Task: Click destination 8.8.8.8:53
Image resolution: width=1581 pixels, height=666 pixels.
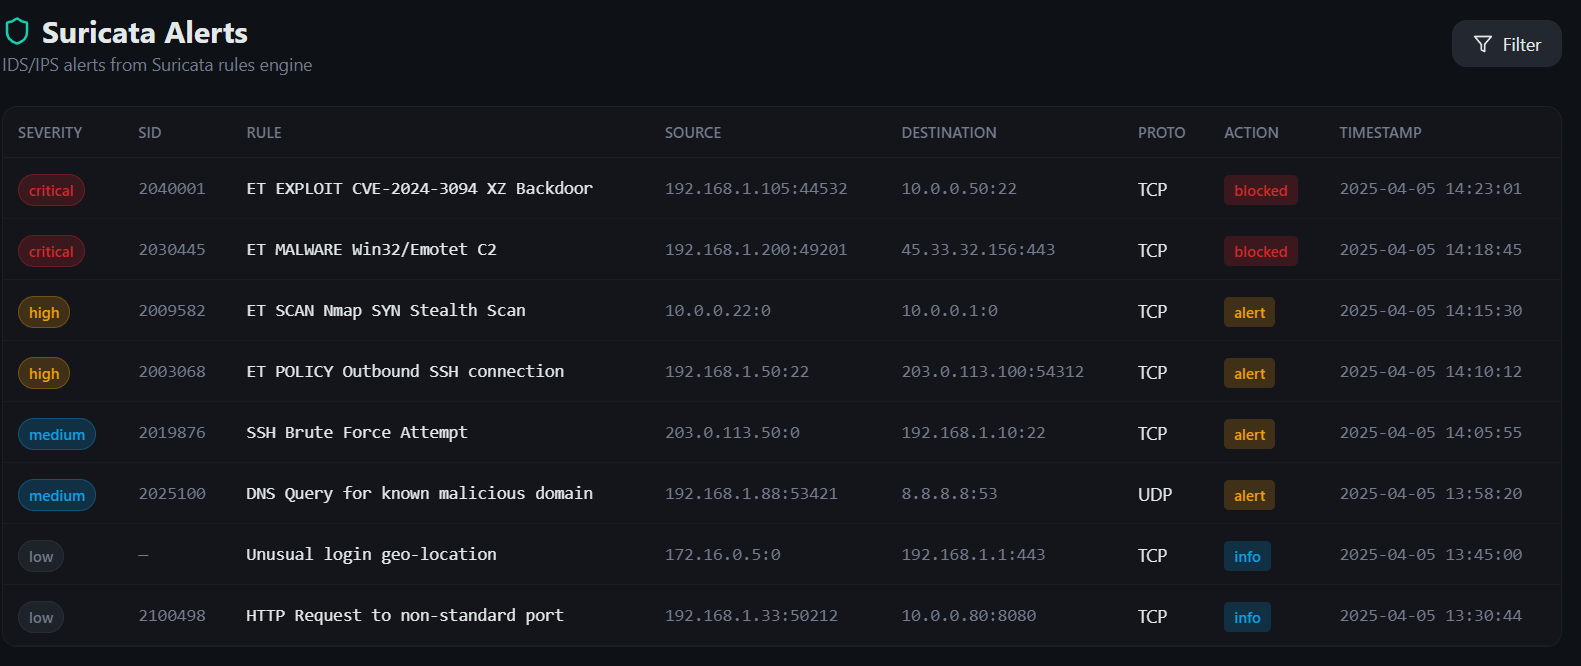Action: click(949, 493)
